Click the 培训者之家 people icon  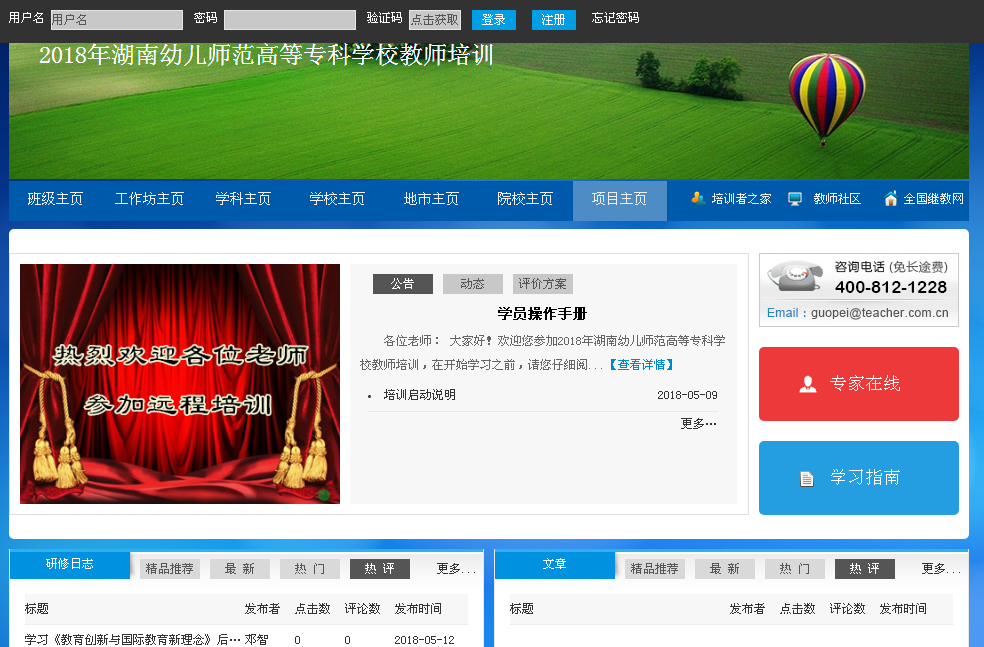[x=698, y=198]
